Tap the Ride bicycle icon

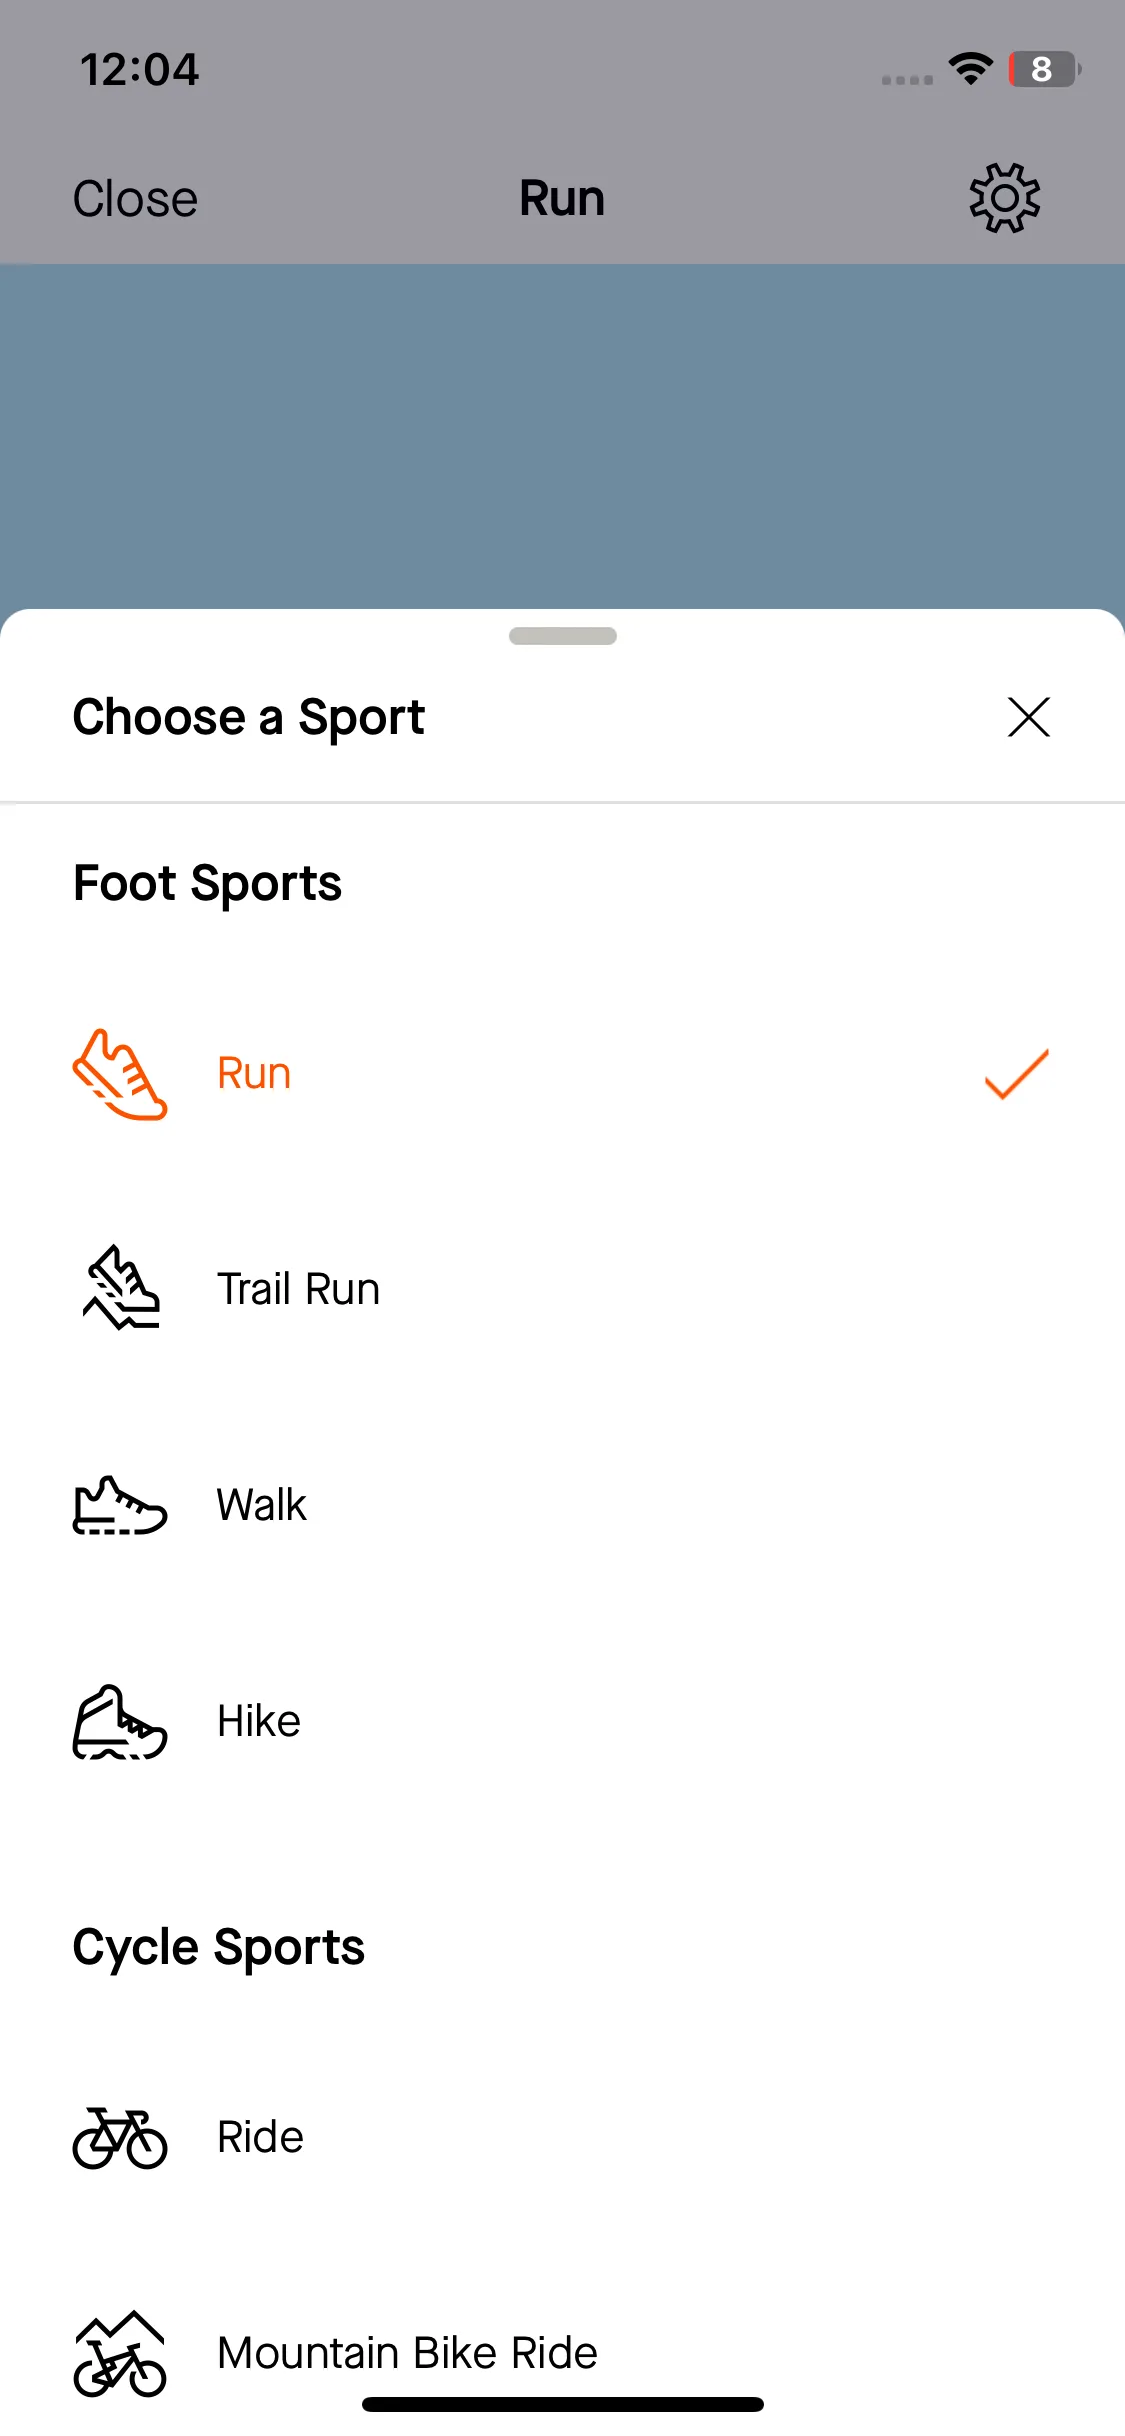click(x=120, y=2138)
